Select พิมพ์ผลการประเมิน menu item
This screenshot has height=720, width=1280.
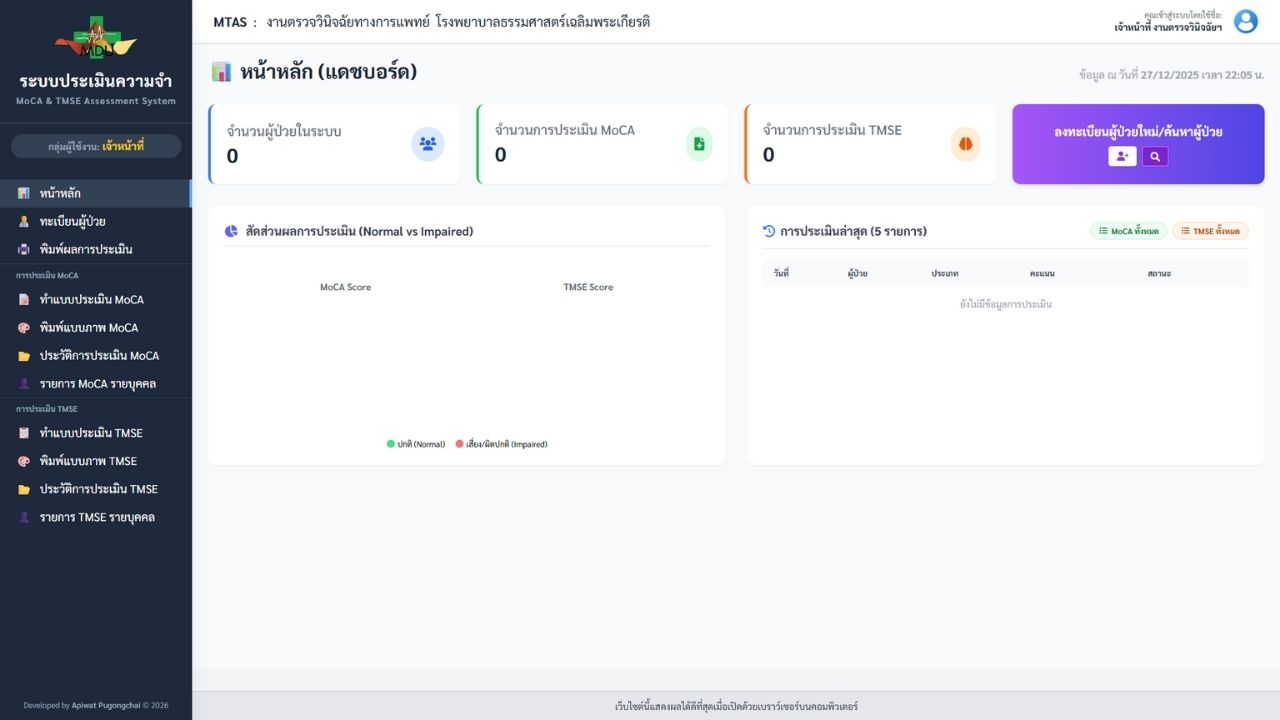pyautogui.click(x=86, y=249)
